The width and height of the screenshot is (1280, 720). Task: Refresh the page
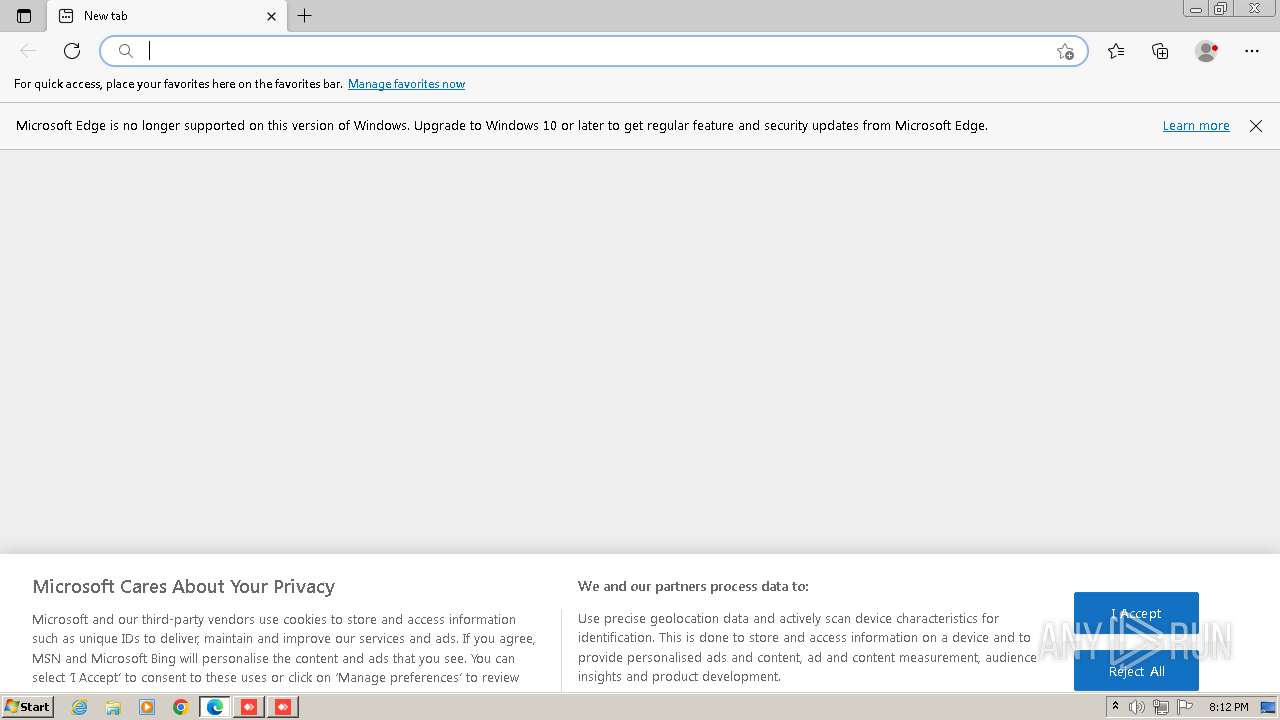(x=72, y=51)
